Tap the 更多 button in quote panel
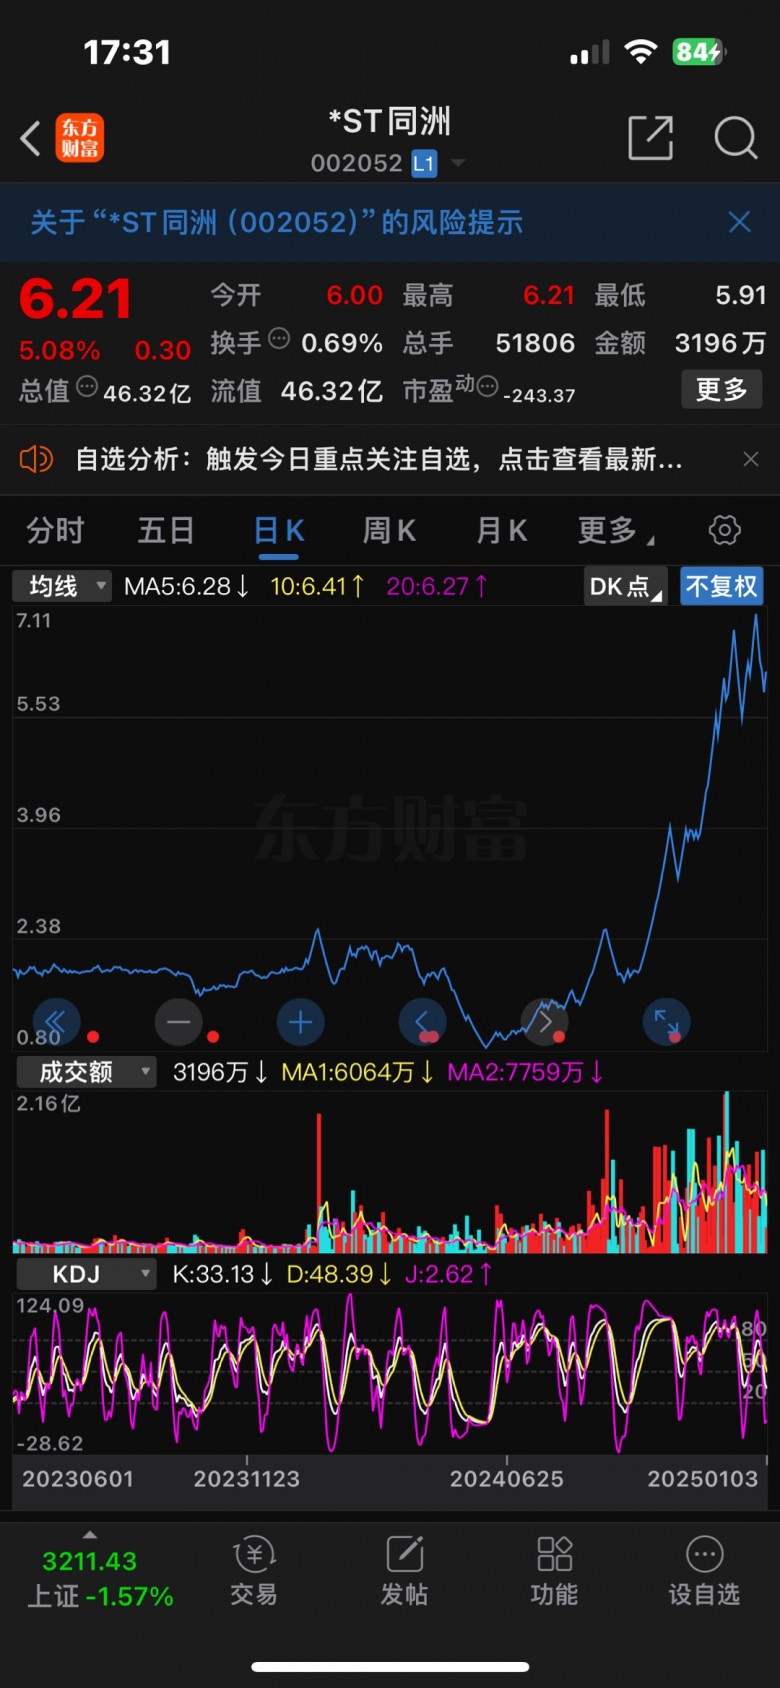The height and width of the screenshot is (1688, 780). click(721, 389)
